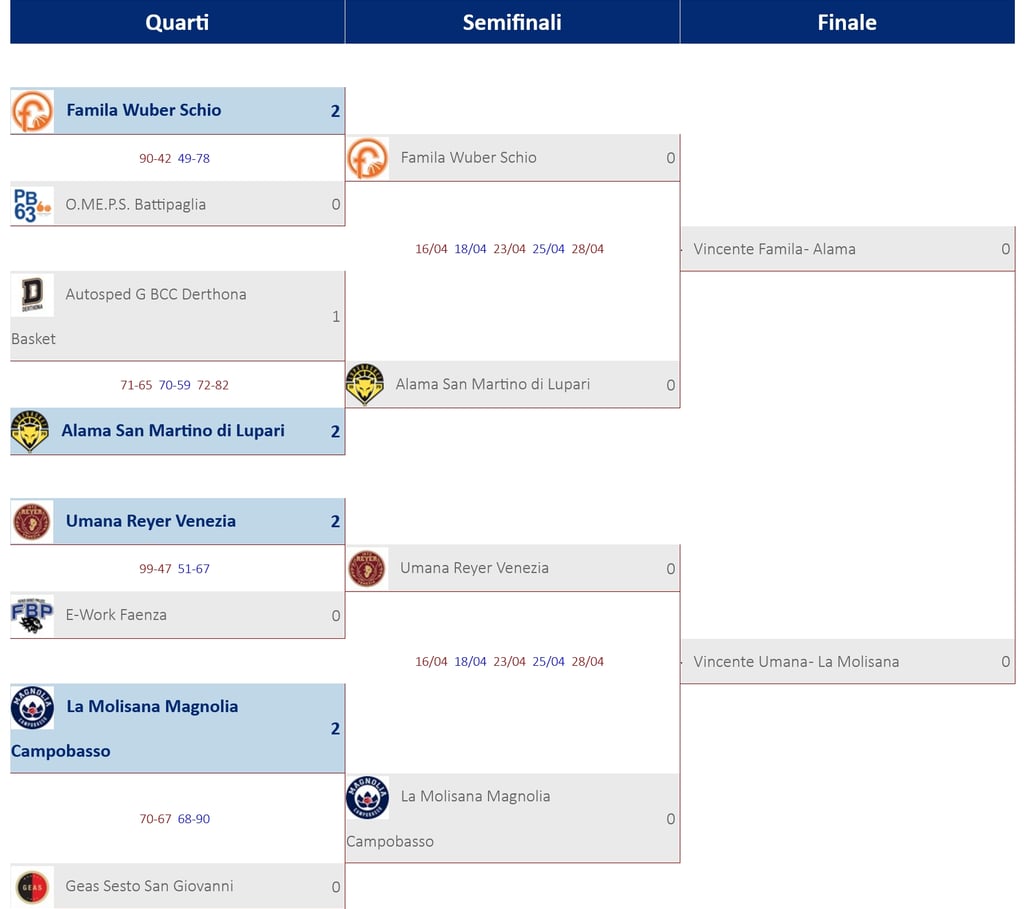Screen dimensions: 1024x909
Task: Click 25/04 date in Famila–Alama semifinal
Action: tap(549, 249)
